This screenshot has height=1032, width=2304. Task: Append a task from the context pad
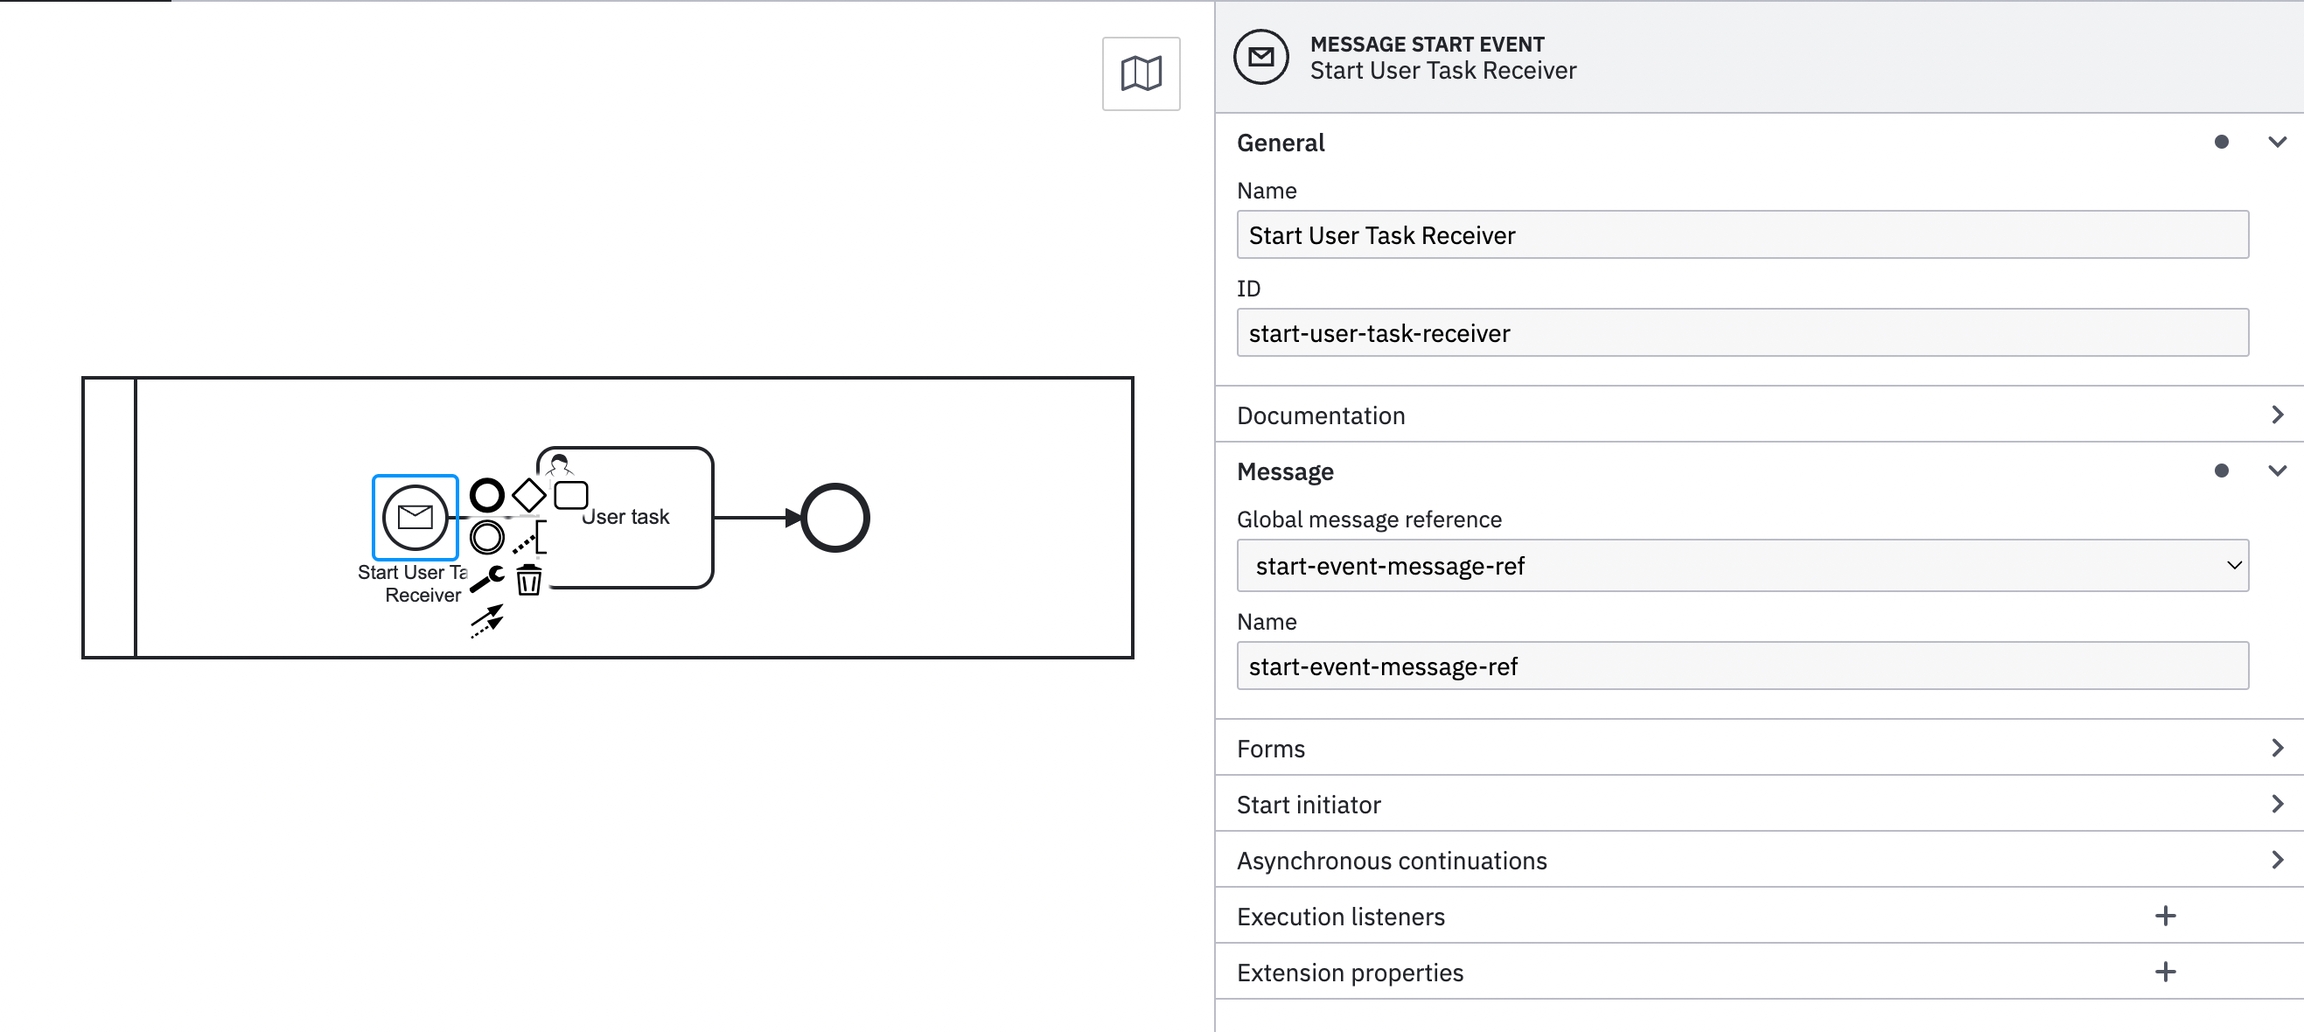click(x=571, y=495)
